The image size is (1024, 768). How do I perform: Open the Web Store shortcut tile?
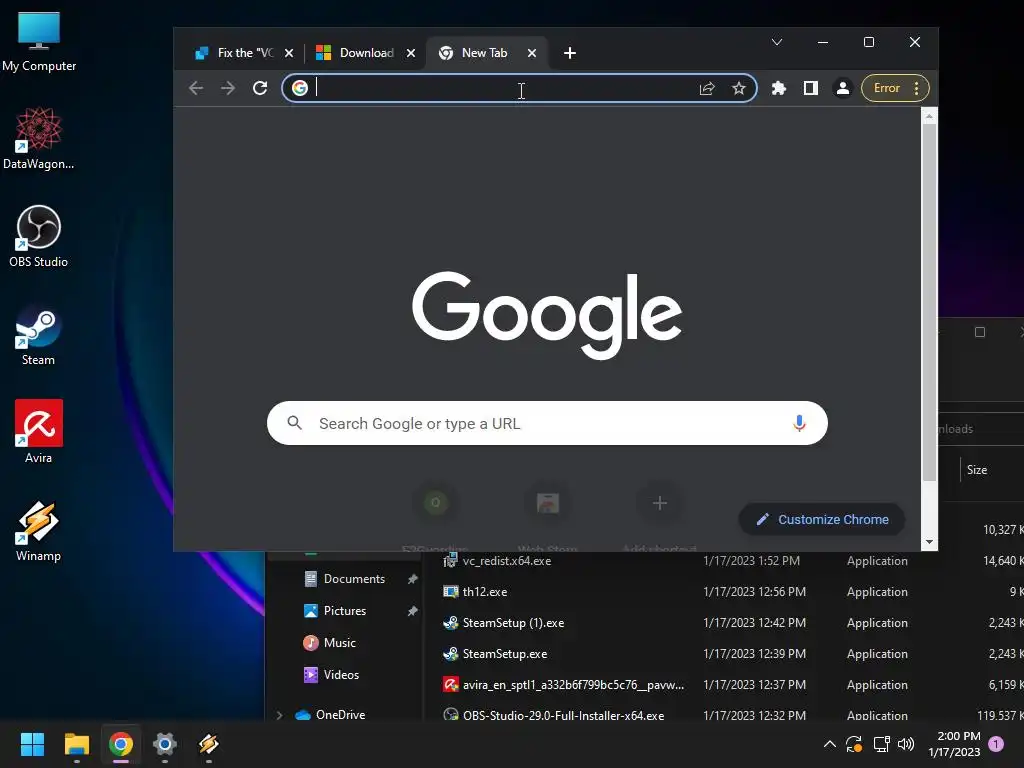coord(547,503)
